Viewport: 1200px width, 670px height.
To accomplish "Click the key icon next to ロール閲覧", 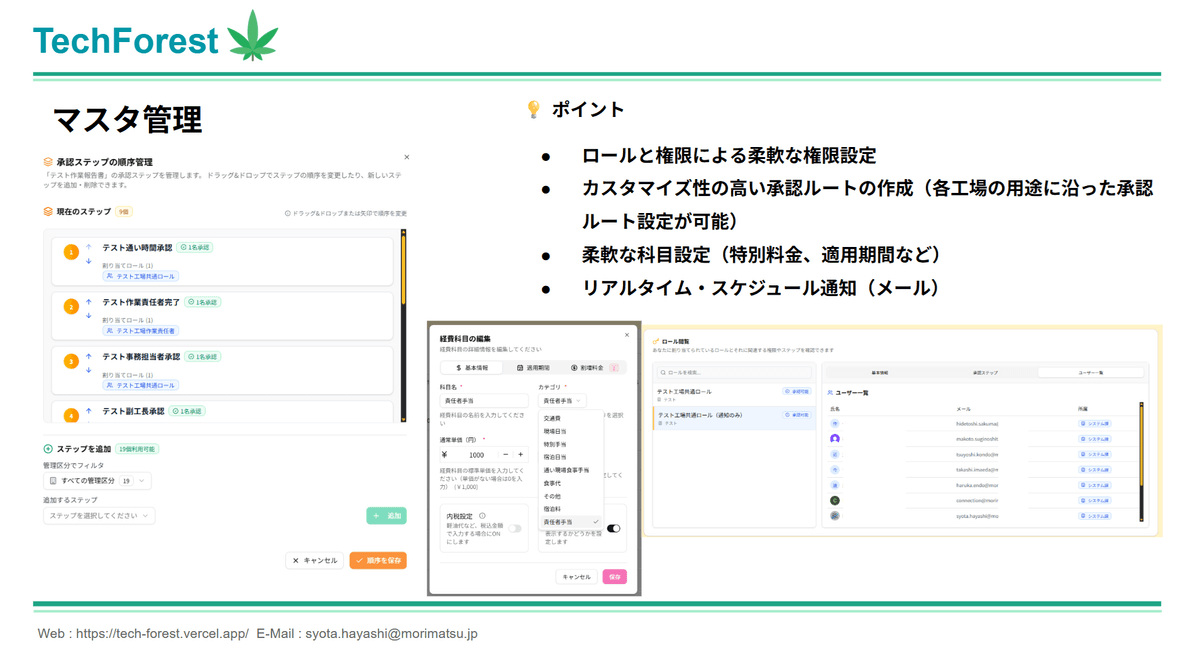I will [x=656, y=339].
